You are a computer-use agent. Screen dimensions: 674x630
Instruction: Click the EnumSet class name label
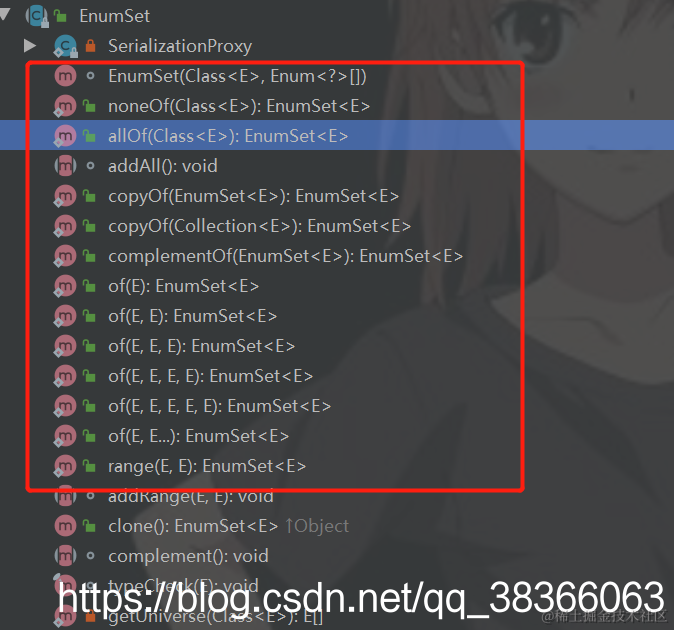click(x=115, y=16)
